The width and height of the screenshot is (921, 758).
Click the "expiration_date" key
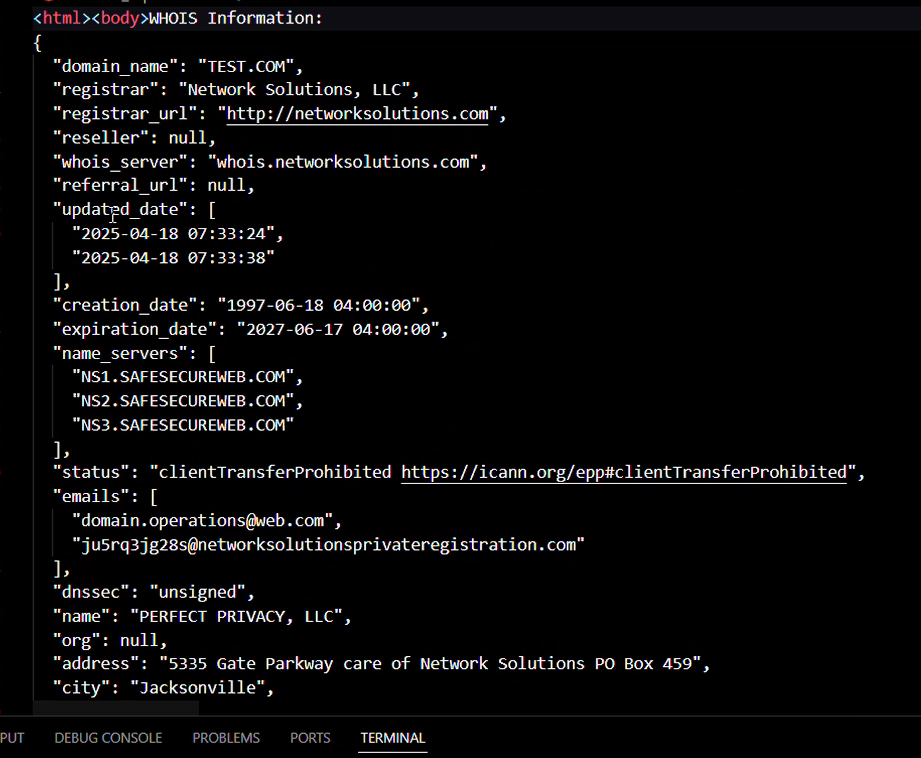click(x=135, y=329)
